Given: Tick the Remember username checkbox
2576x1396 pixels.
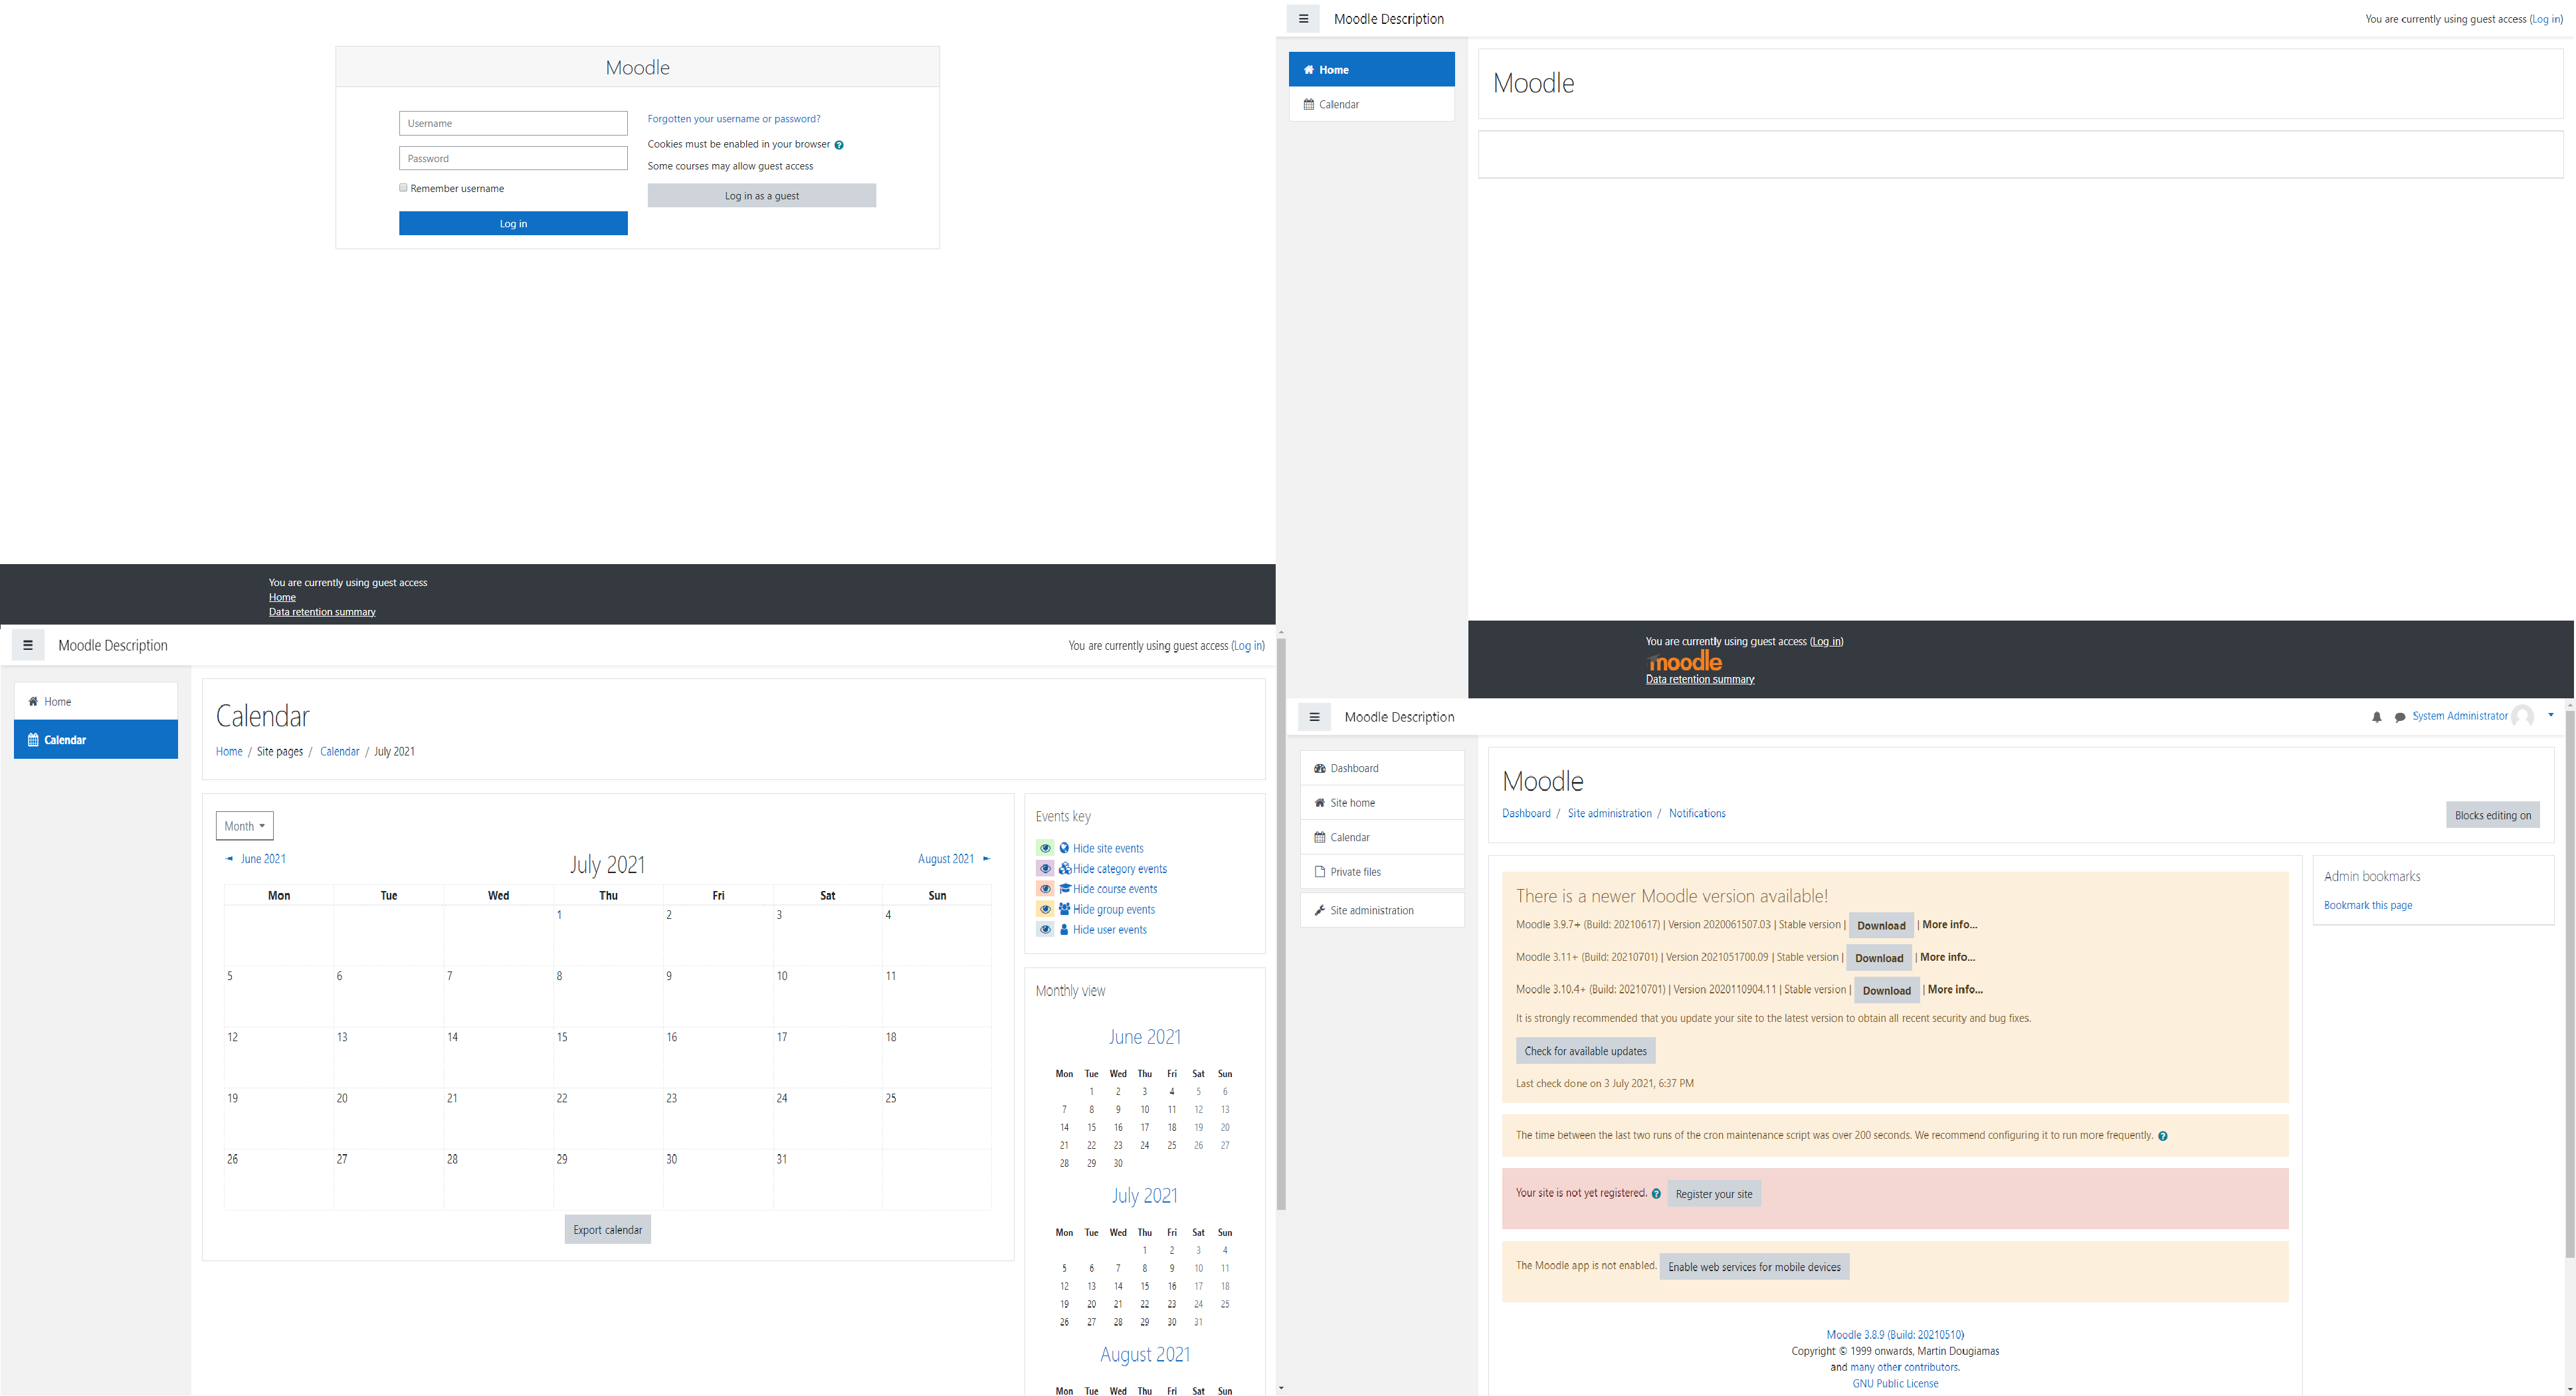Looking at the screenshot, I should (x=404, y=188).
